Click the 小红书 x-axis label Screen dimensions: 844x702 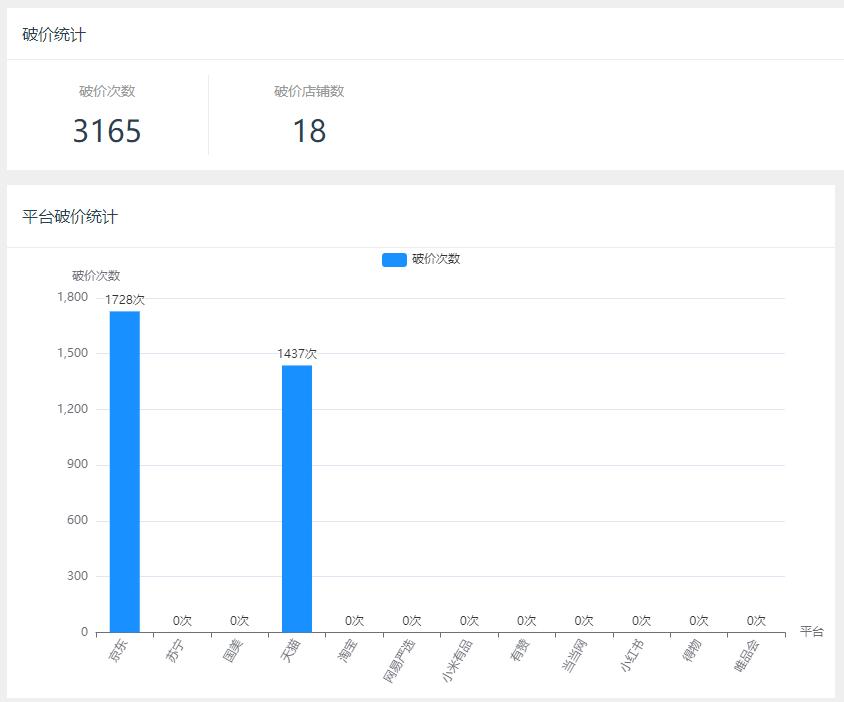pyautogui.click(x=631, y=656)
